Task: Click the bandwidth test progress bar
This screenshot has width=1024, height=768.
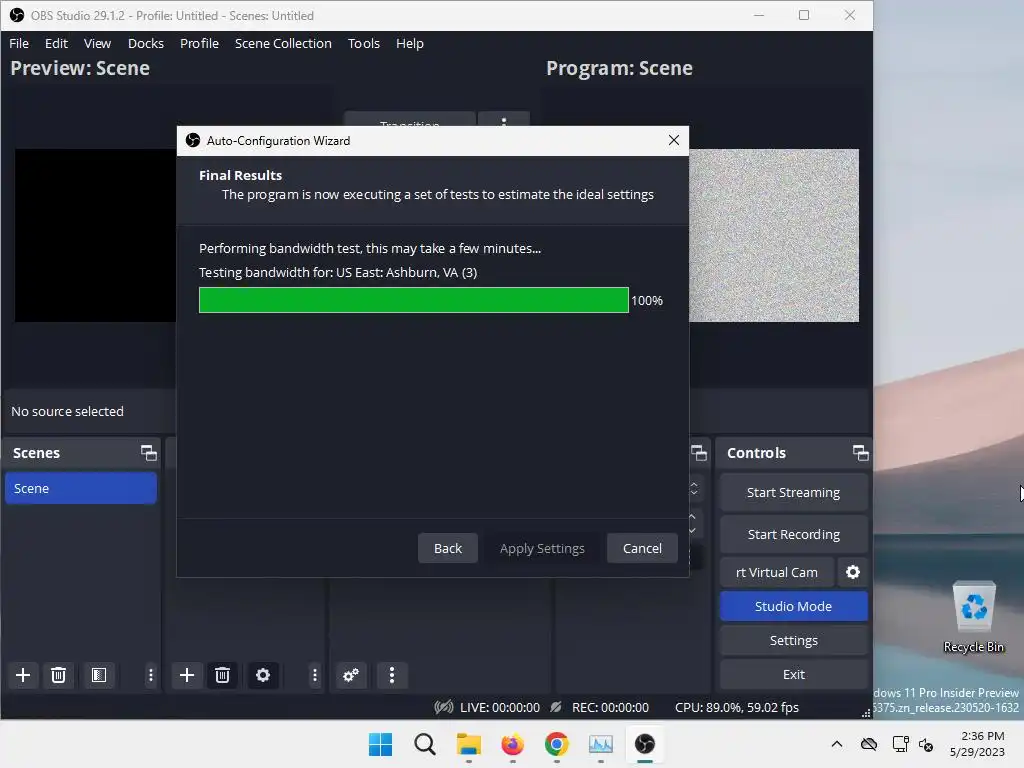Action: (413, 300)
